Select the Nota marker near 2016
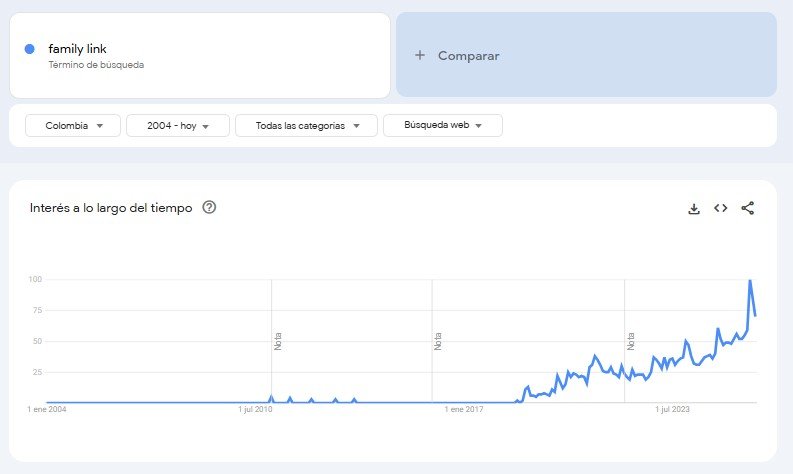 point(438,341)
